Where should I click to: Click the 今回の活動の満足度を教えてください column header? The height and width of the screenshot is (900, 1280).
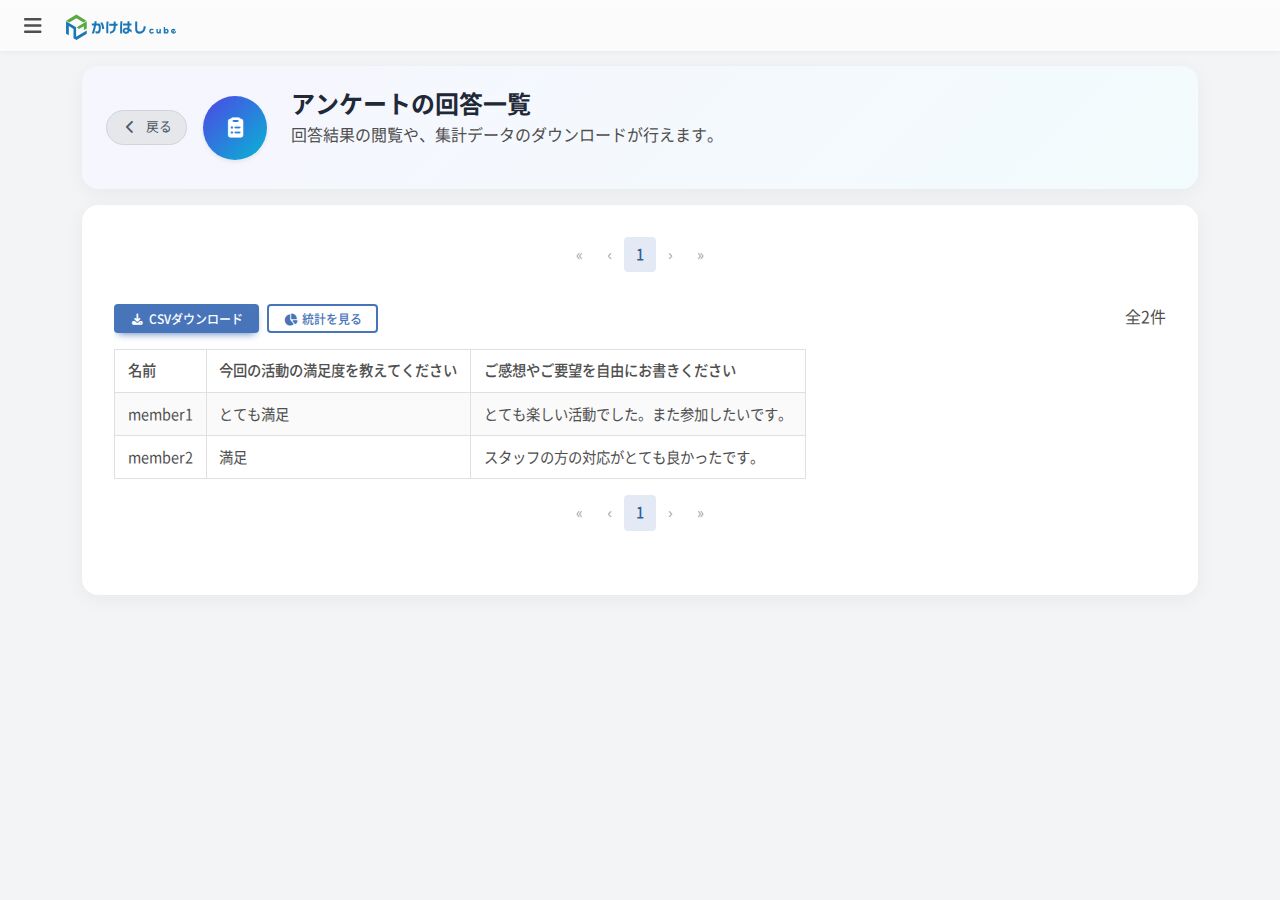coord(338,371)
